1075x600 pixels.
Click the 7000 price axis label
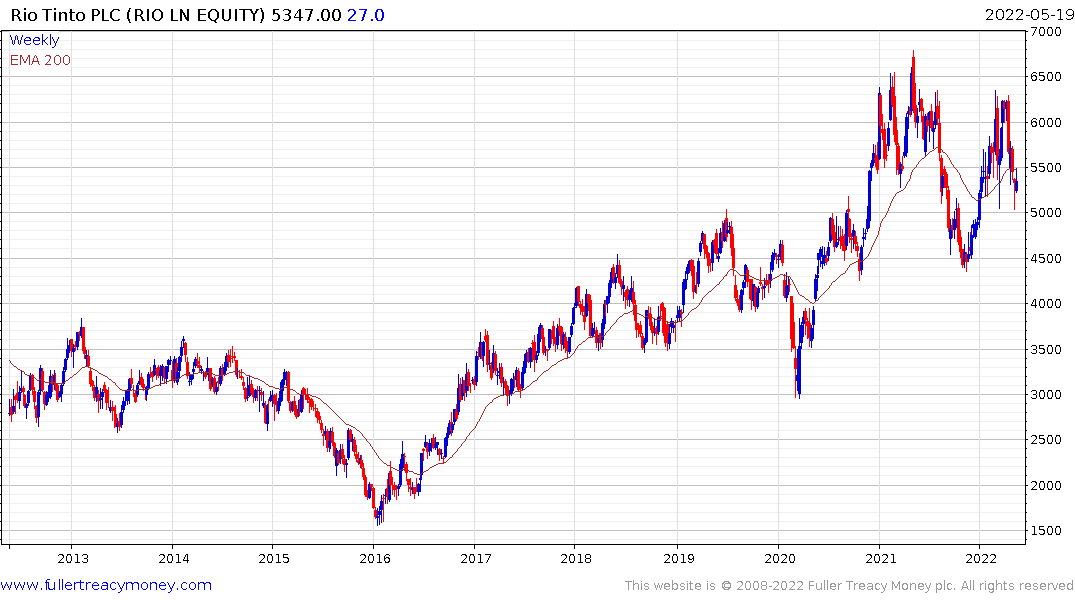(x=1046, y=32)
